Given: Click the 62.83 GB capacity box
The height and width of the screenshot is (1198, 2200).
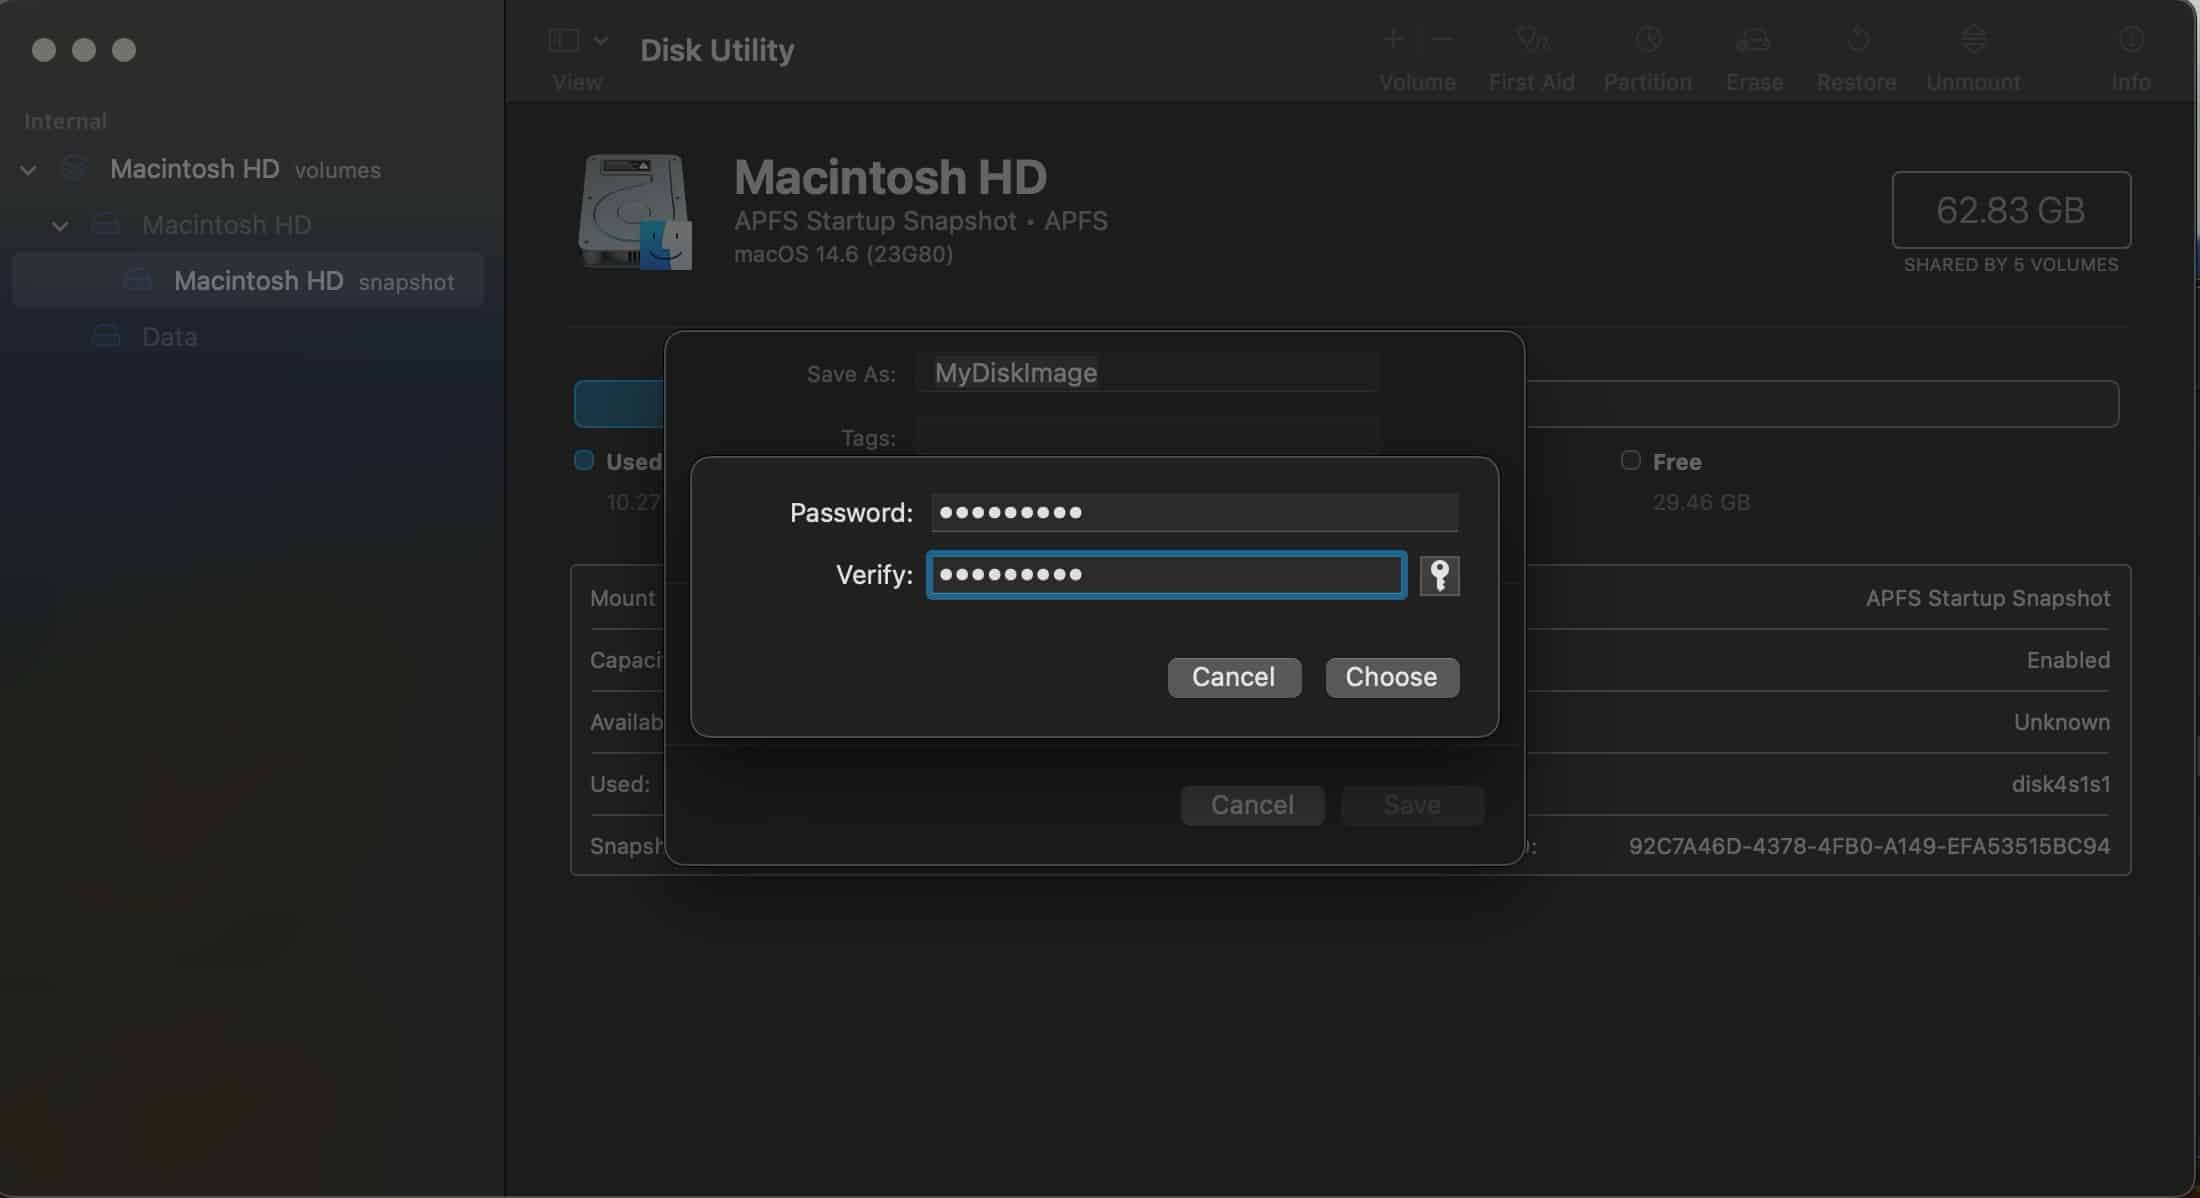Looking at the screenshot, I should click(x=2011, y=210).
